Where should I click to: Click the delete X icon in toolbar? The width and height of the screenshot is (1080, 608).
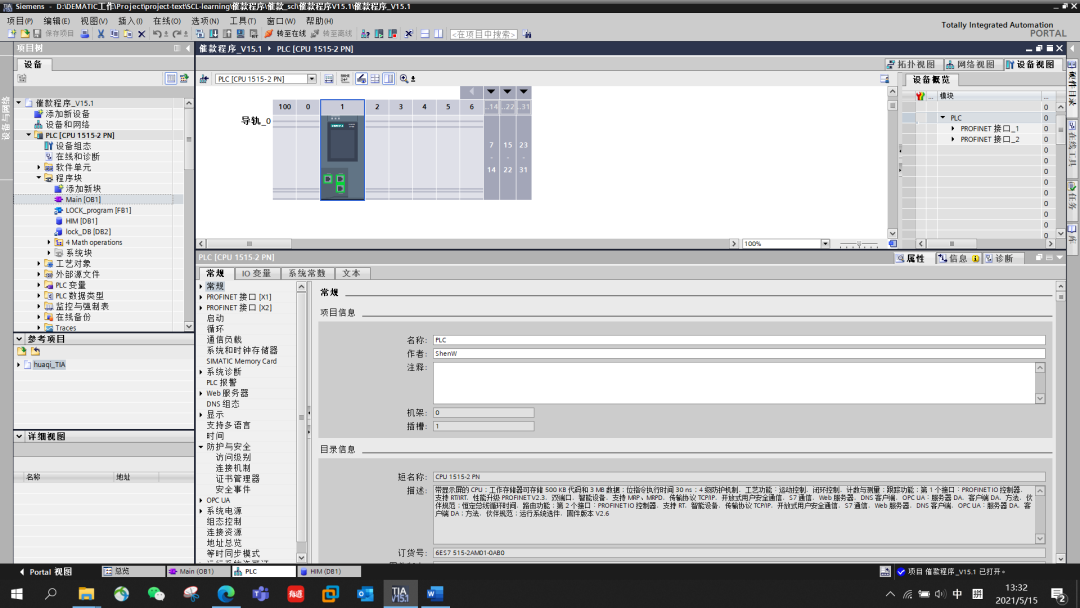click(141, 34)
